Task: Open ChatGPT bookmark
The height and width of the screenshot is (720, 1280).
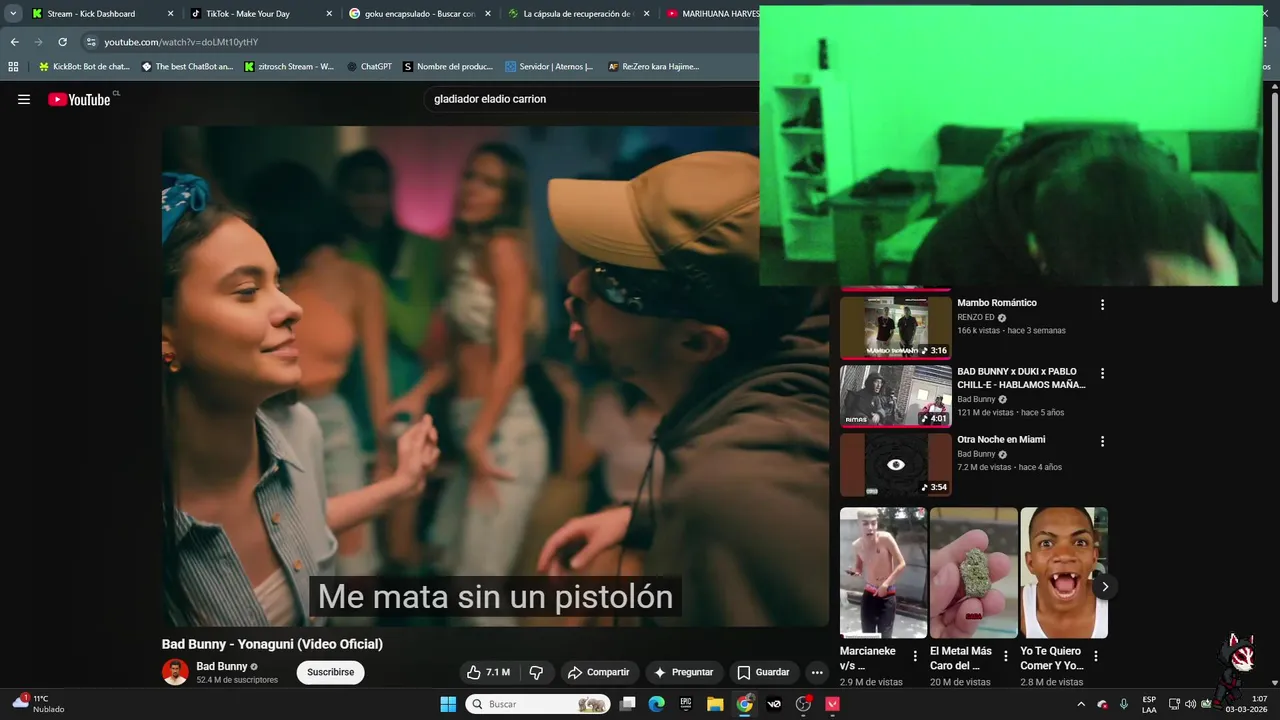Action: pos(369,67)
